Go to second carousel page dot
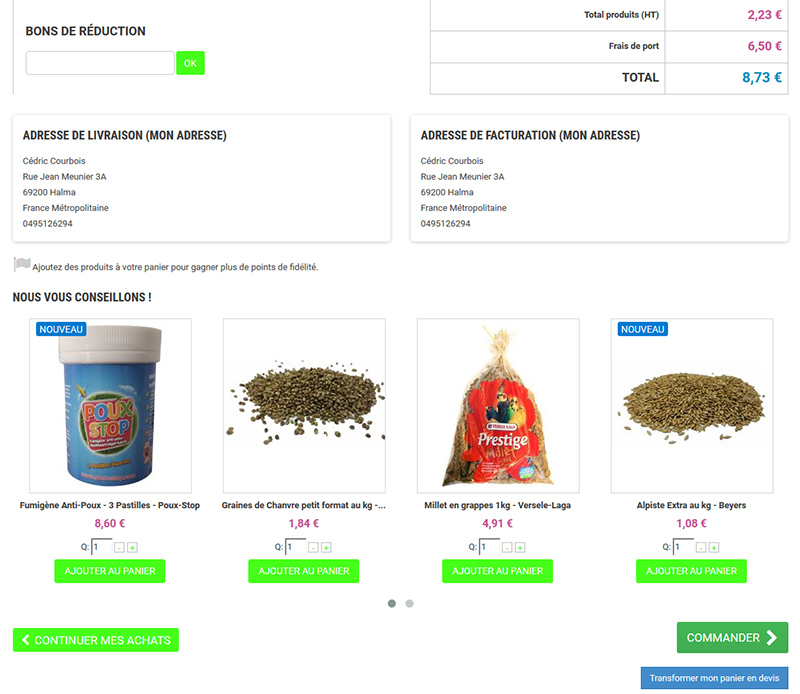 (x=409, y=603)
